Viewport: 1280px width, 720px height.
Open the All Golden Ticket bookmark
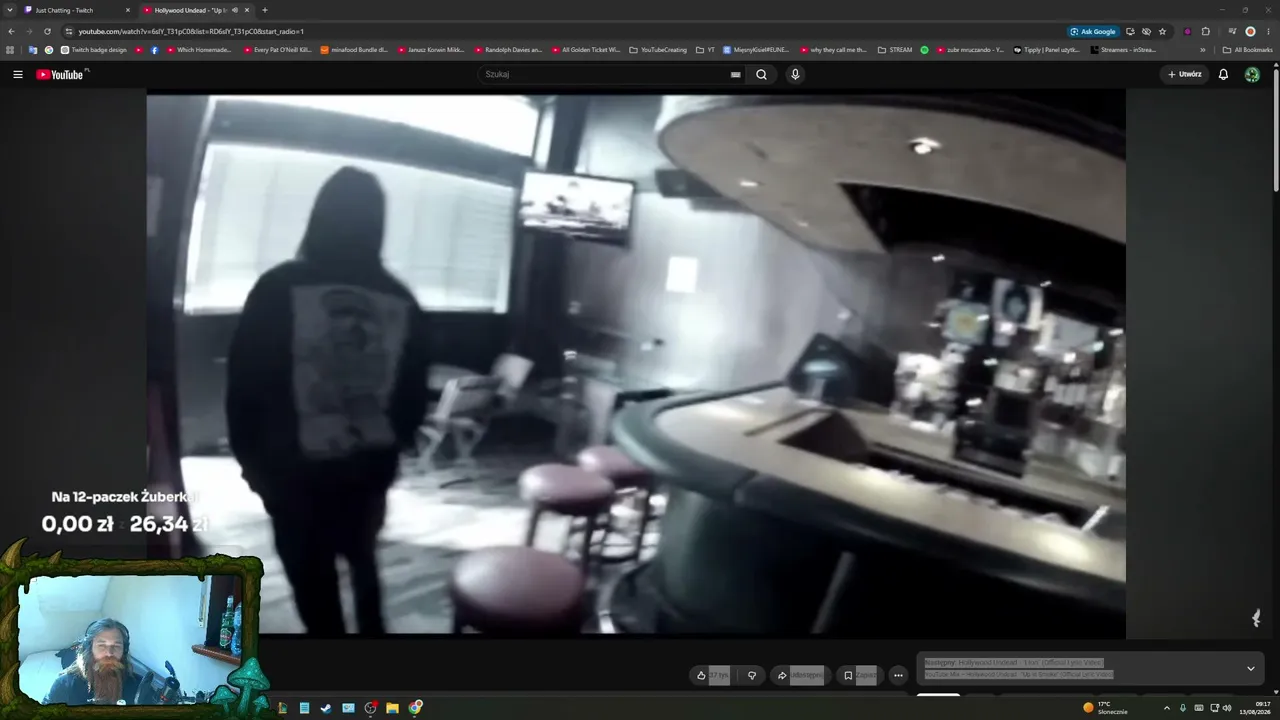[x=585, y=50]
